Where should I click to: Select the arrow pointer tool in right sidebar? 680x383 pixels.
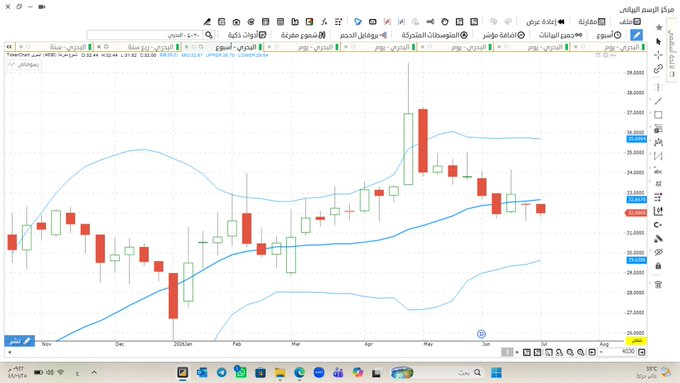point(659,42)
